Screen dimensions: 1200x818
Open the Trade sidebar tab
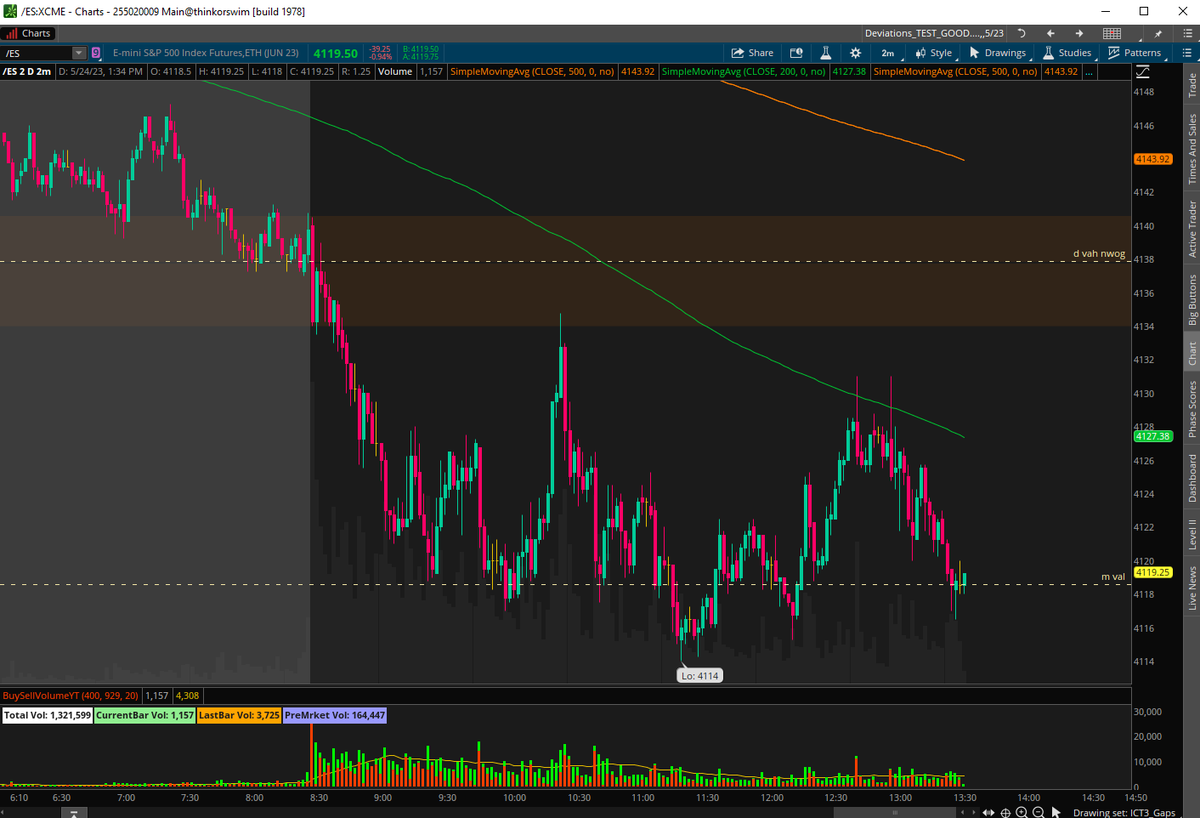[x=1191, y=85]
